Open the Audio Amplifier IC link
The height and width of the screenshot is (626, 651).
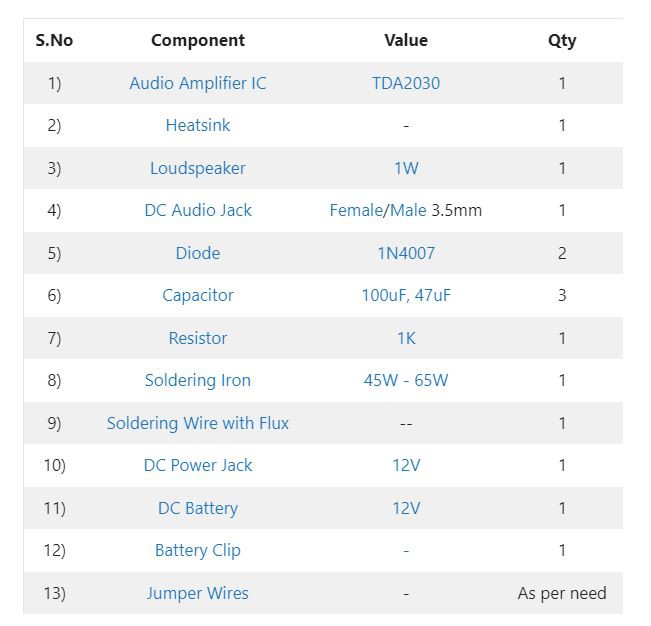(x=198, y=83)
